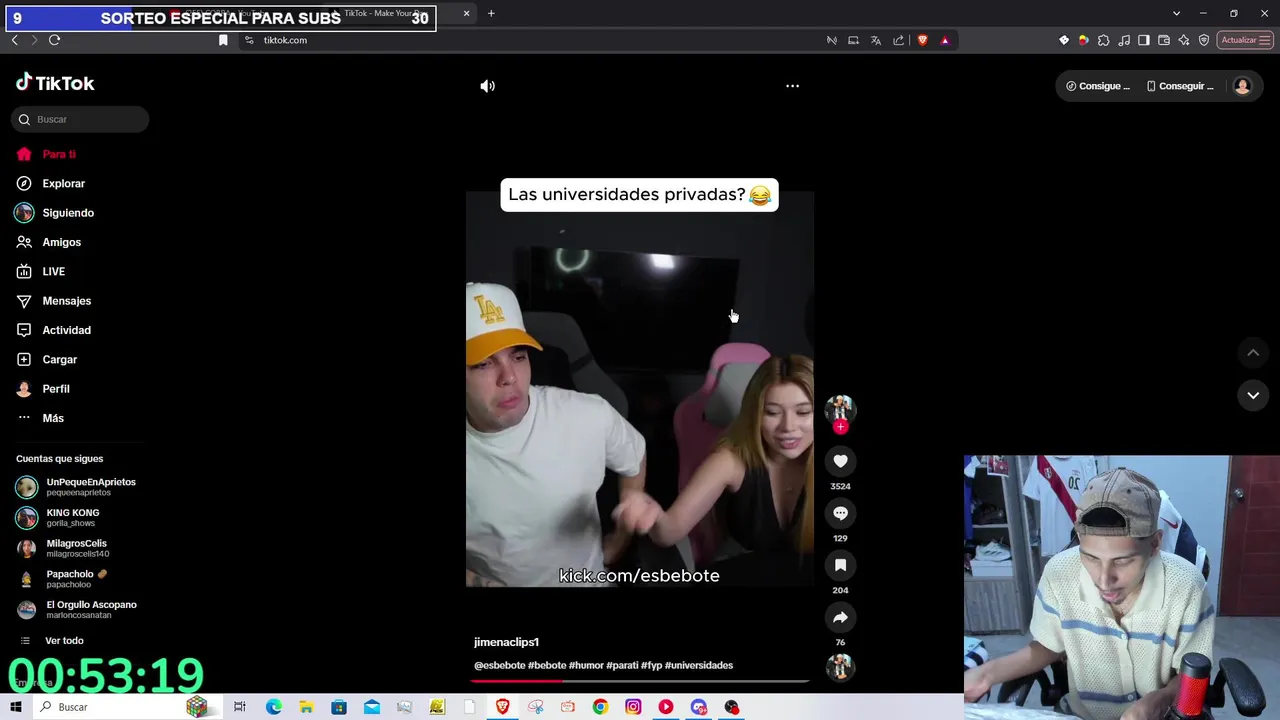Click Brave Shields lion icon
This screenshot has height=720, width=1280.
[x=922, y=40]
